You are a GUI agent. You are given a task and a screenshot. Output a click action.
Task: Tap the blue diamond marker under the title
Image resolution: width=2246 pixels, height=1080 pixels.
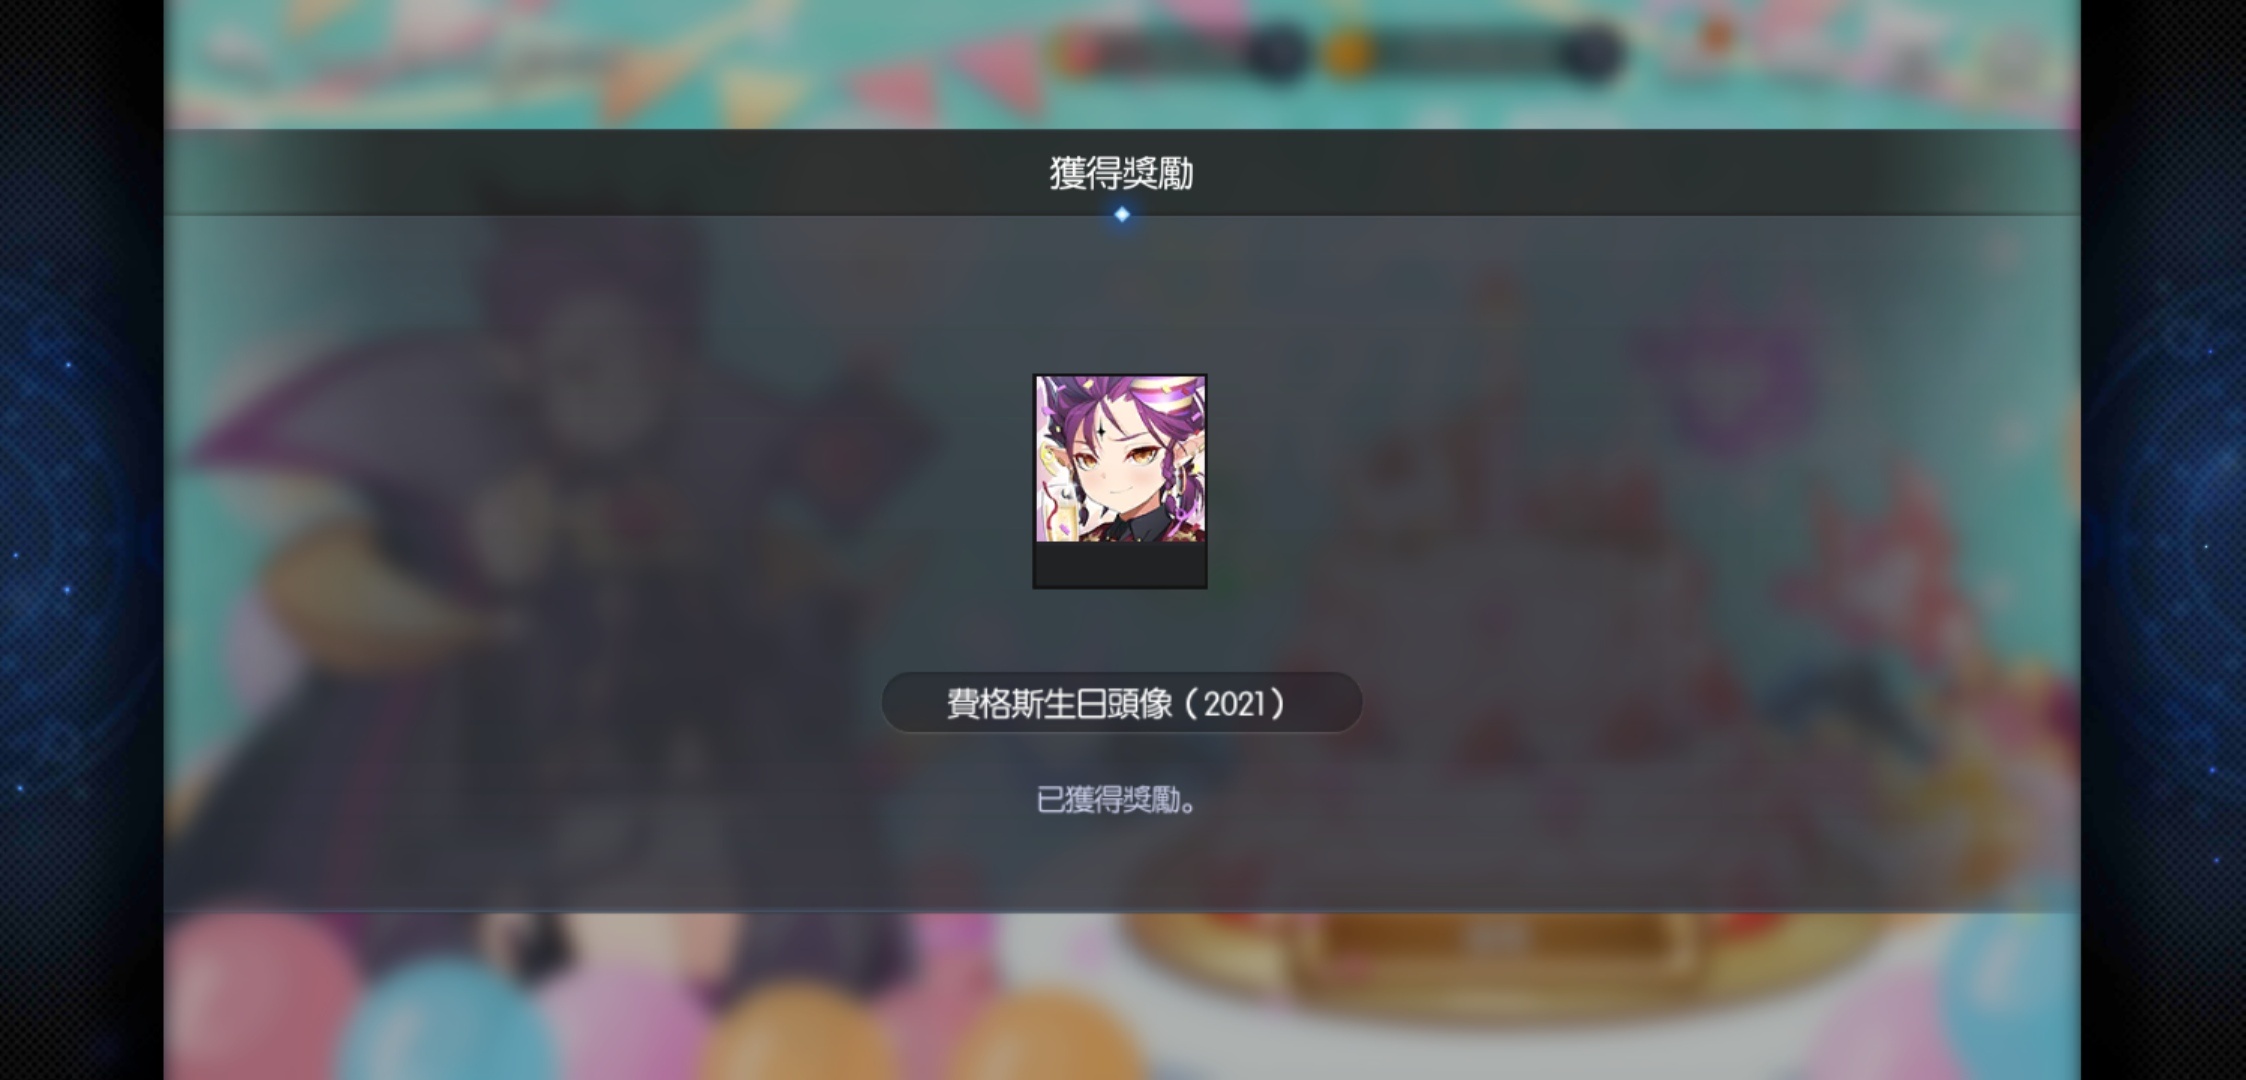(x=1122, y=214)
